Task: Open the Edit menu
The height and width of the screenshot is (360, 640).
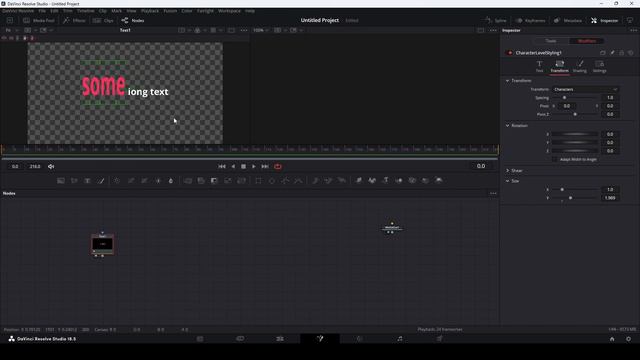Action: (x=54, y=11)
